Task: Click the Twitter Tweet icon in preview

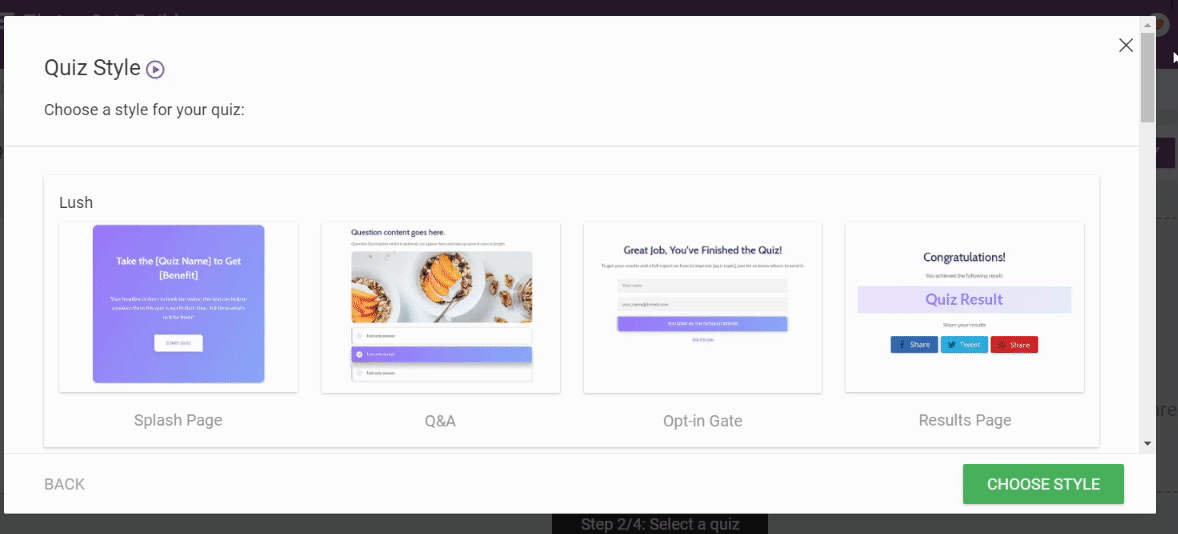Action: [964, 345]
